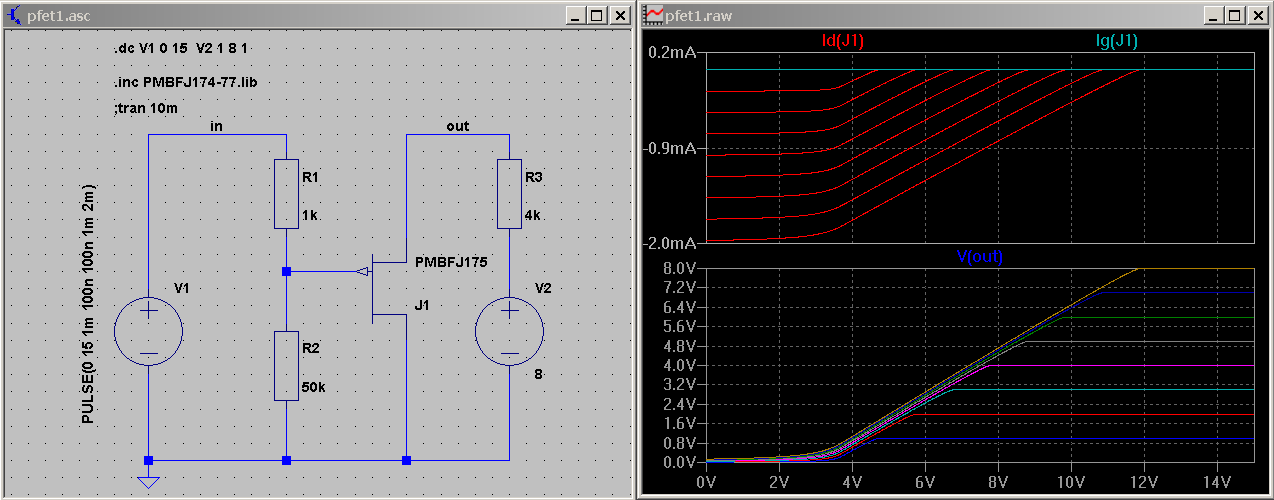The width and height of the screenshot is (1274, 500).
Task: Close the pfet1.raw waveform window
Action: (x=1256, y=15)
